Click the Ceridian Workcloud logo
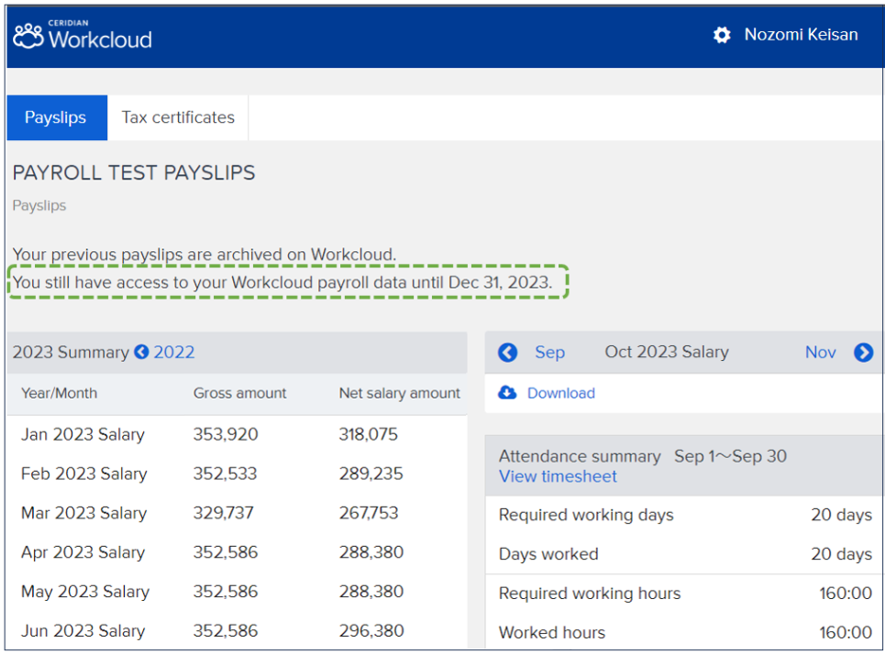 point(82,35)
